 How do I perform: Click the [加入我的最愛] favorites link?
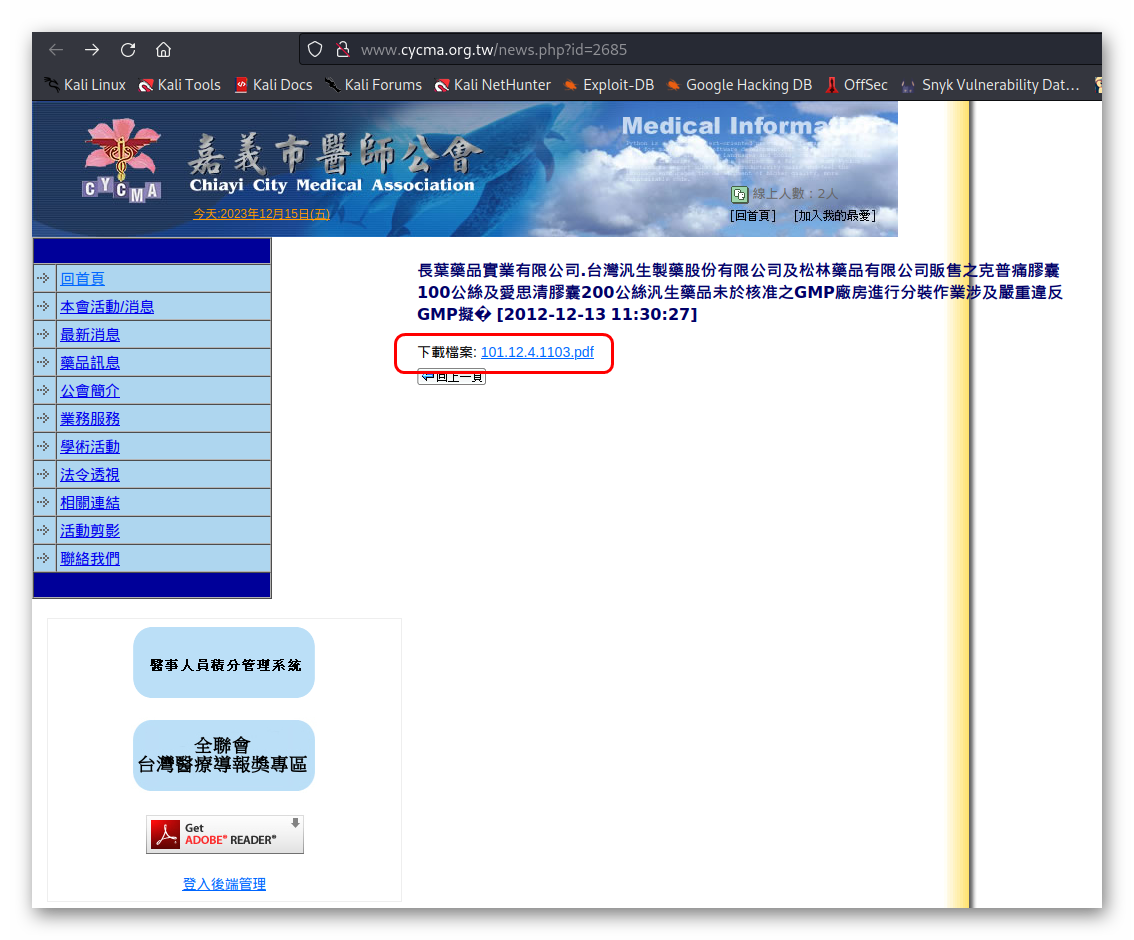click(x=835, y=215)
